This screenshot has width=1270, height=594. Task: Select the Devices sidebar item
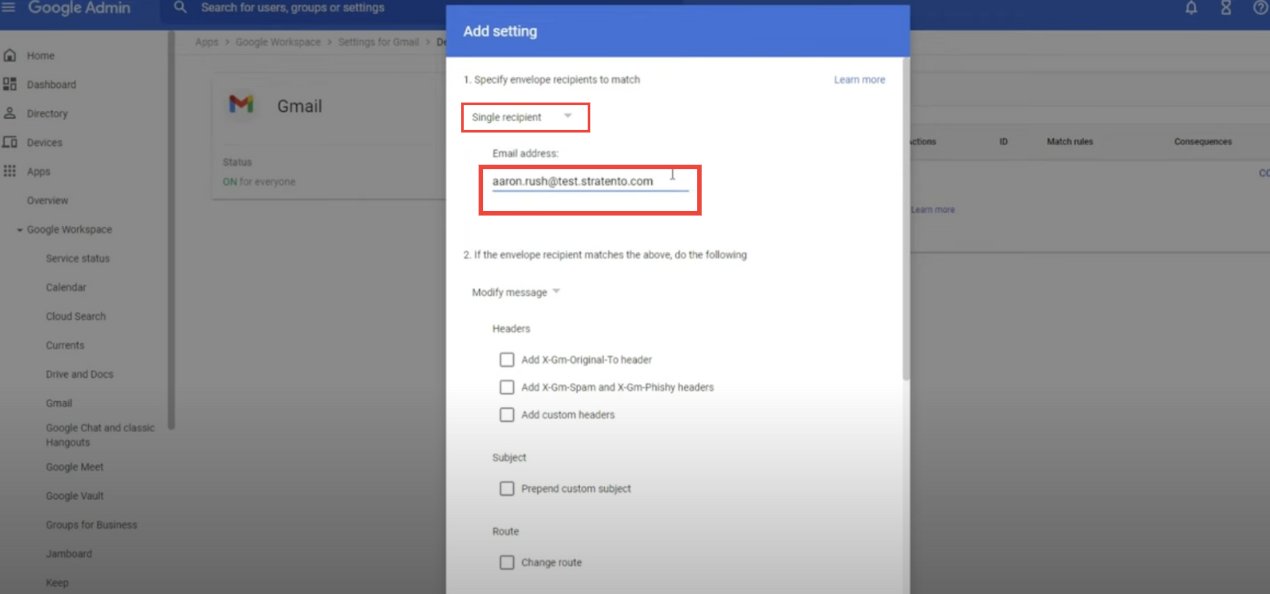click(45, 142)
